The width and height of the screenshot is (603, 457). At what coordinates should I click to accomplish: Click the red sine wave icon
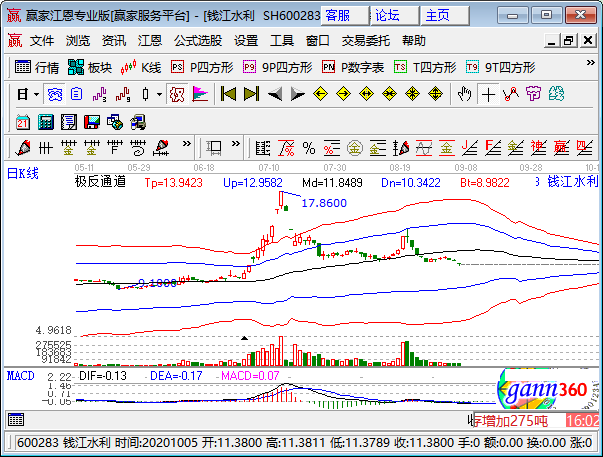coord(424,148)
